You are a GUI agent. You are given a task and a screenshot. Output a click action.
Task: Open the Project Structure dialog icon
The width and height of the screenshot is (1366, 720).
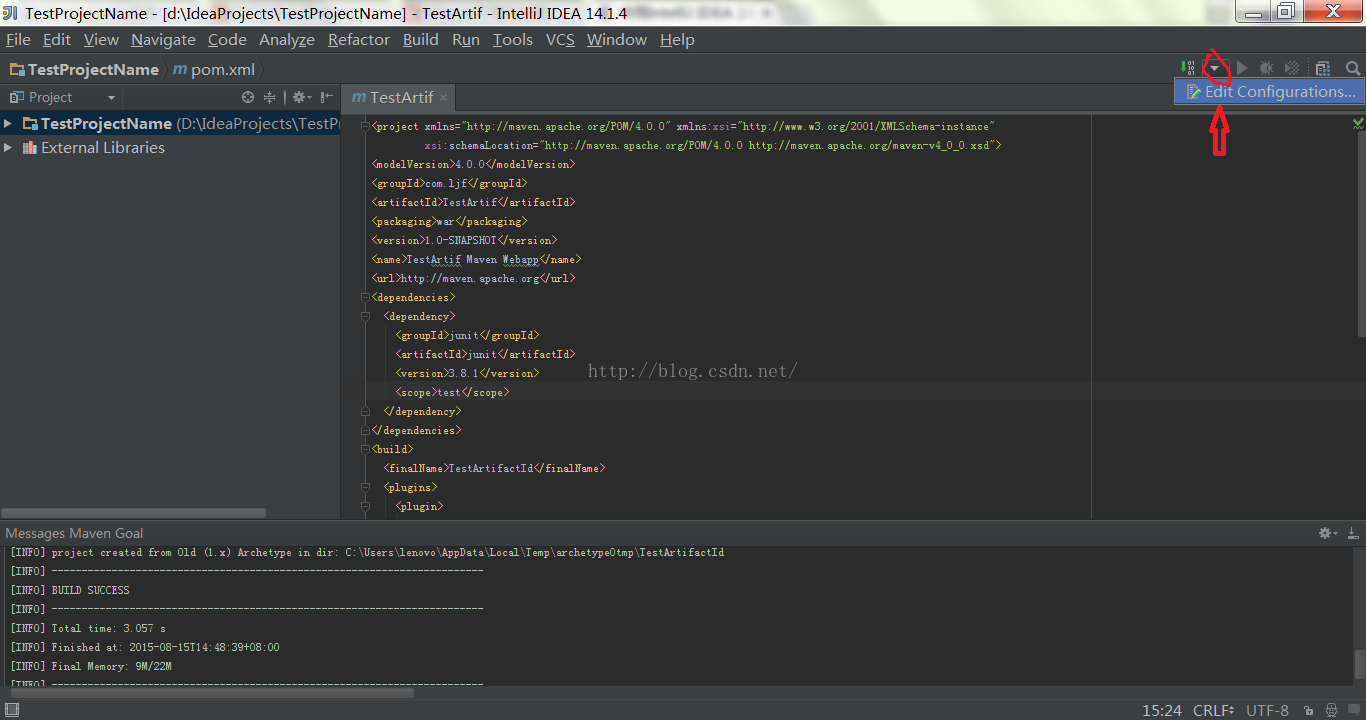coord(1323,68)
